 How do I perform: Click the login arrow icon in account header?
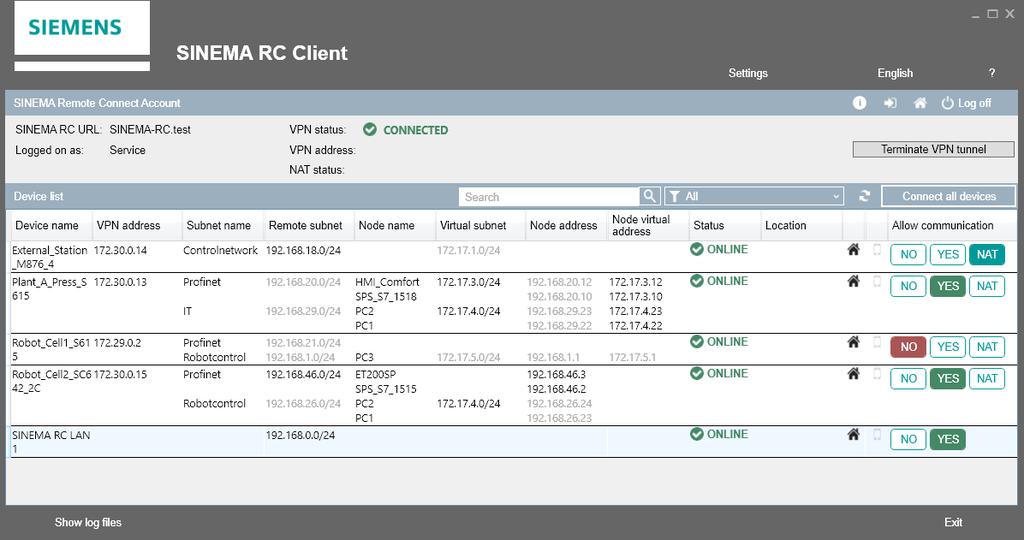pos(889,103)
